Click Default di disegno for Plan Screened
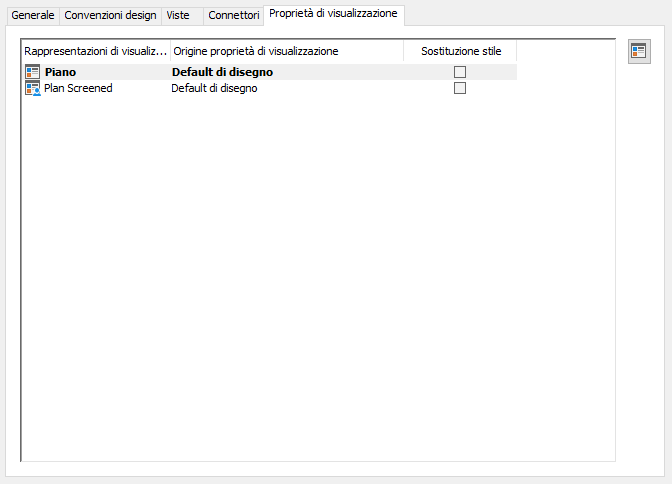 coord(214,88)
